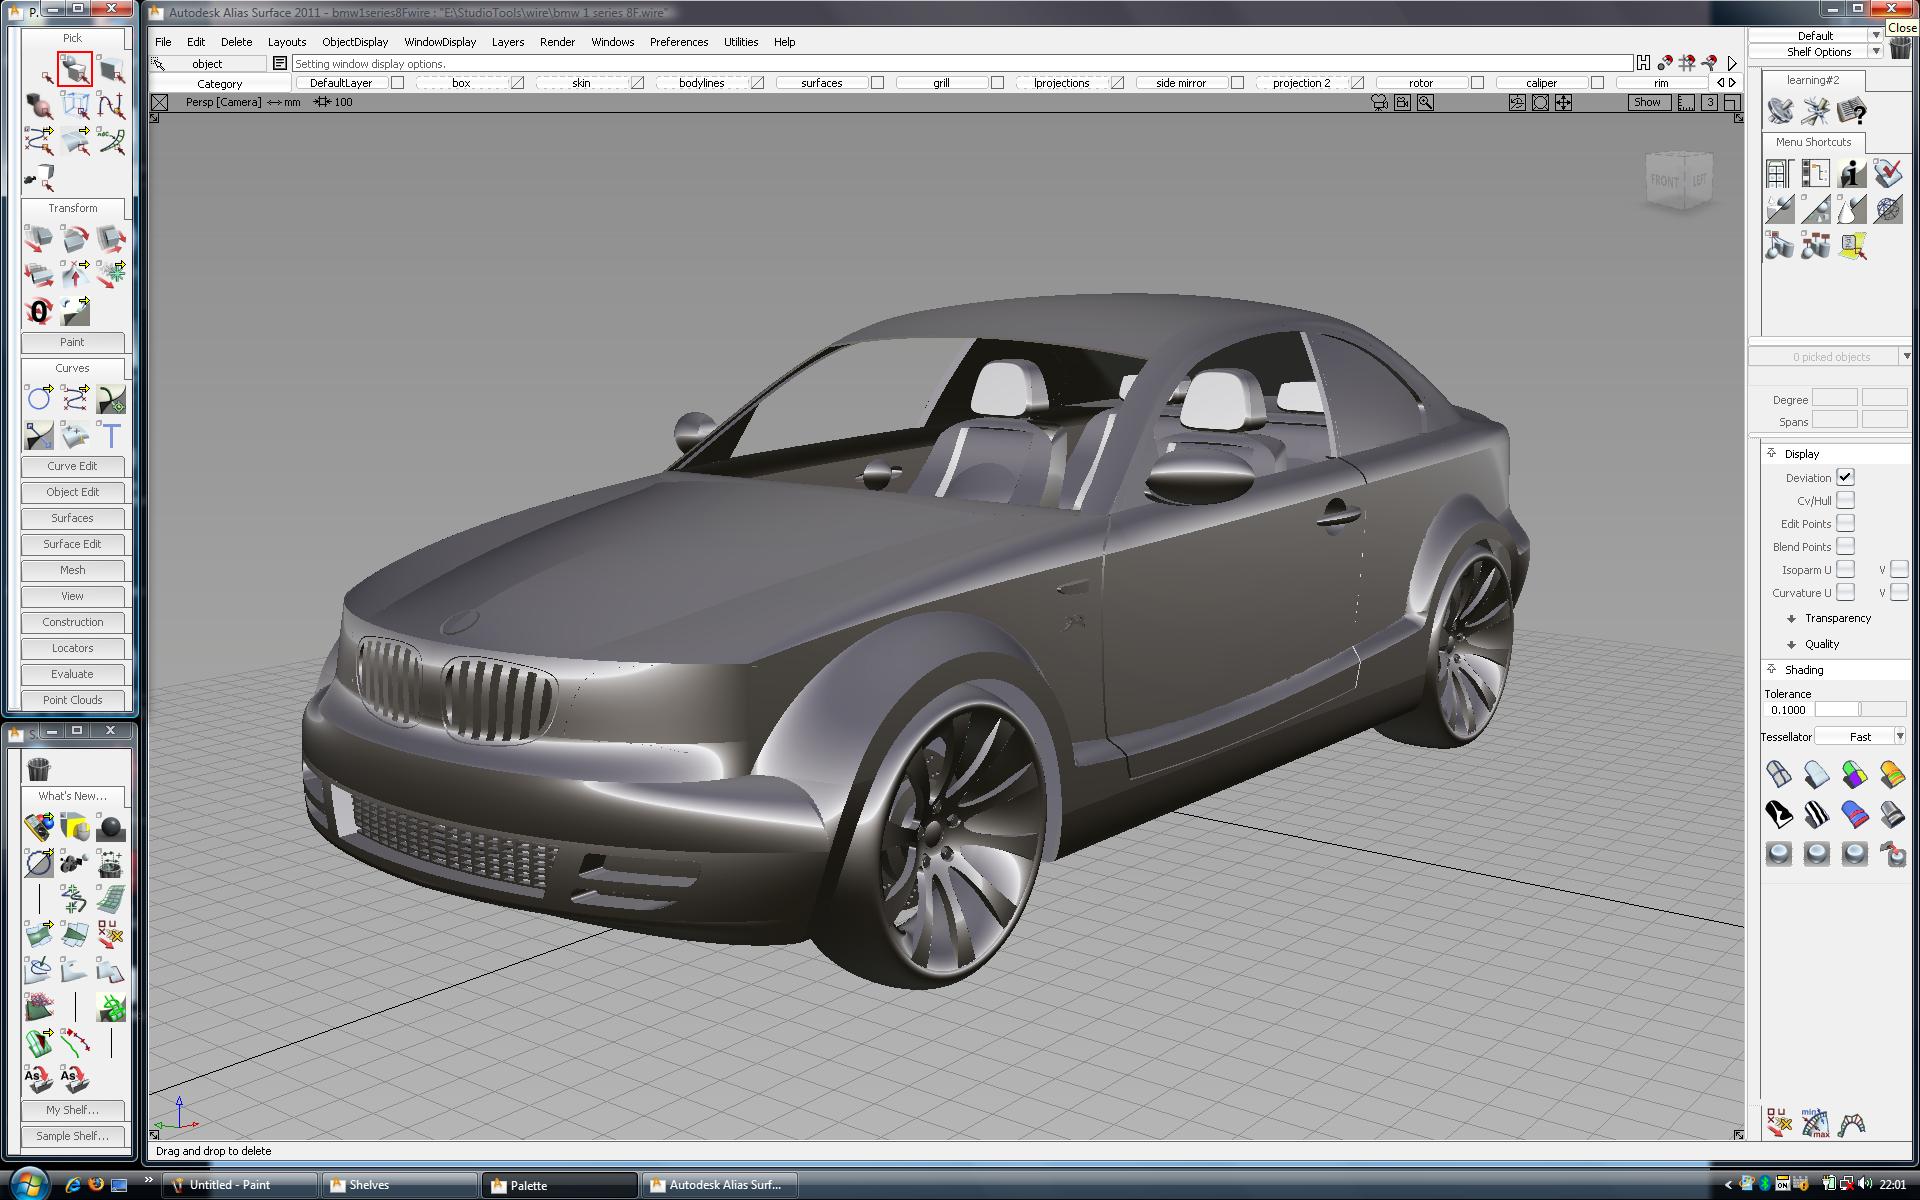Open the Render menu
Screen dimensions: 1920x1200
557,42
